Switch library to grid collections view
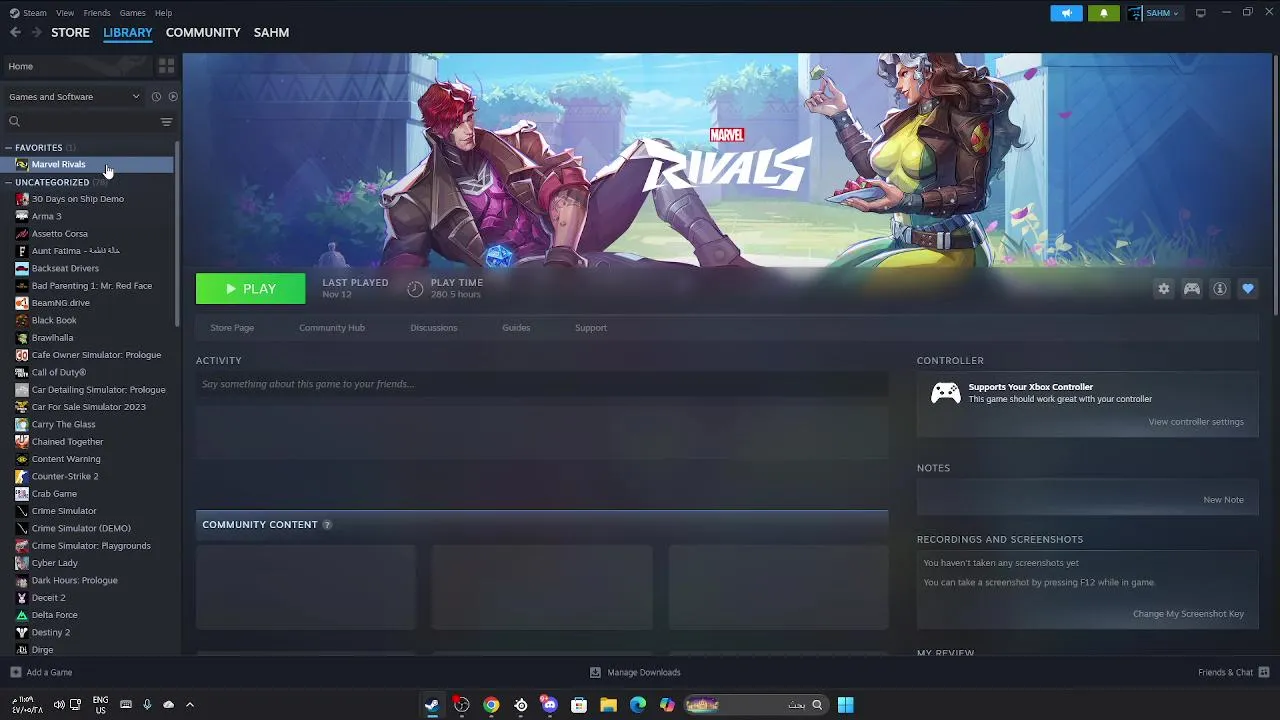This screenshot has width=1280, height=720. click(x=166, y=66)
